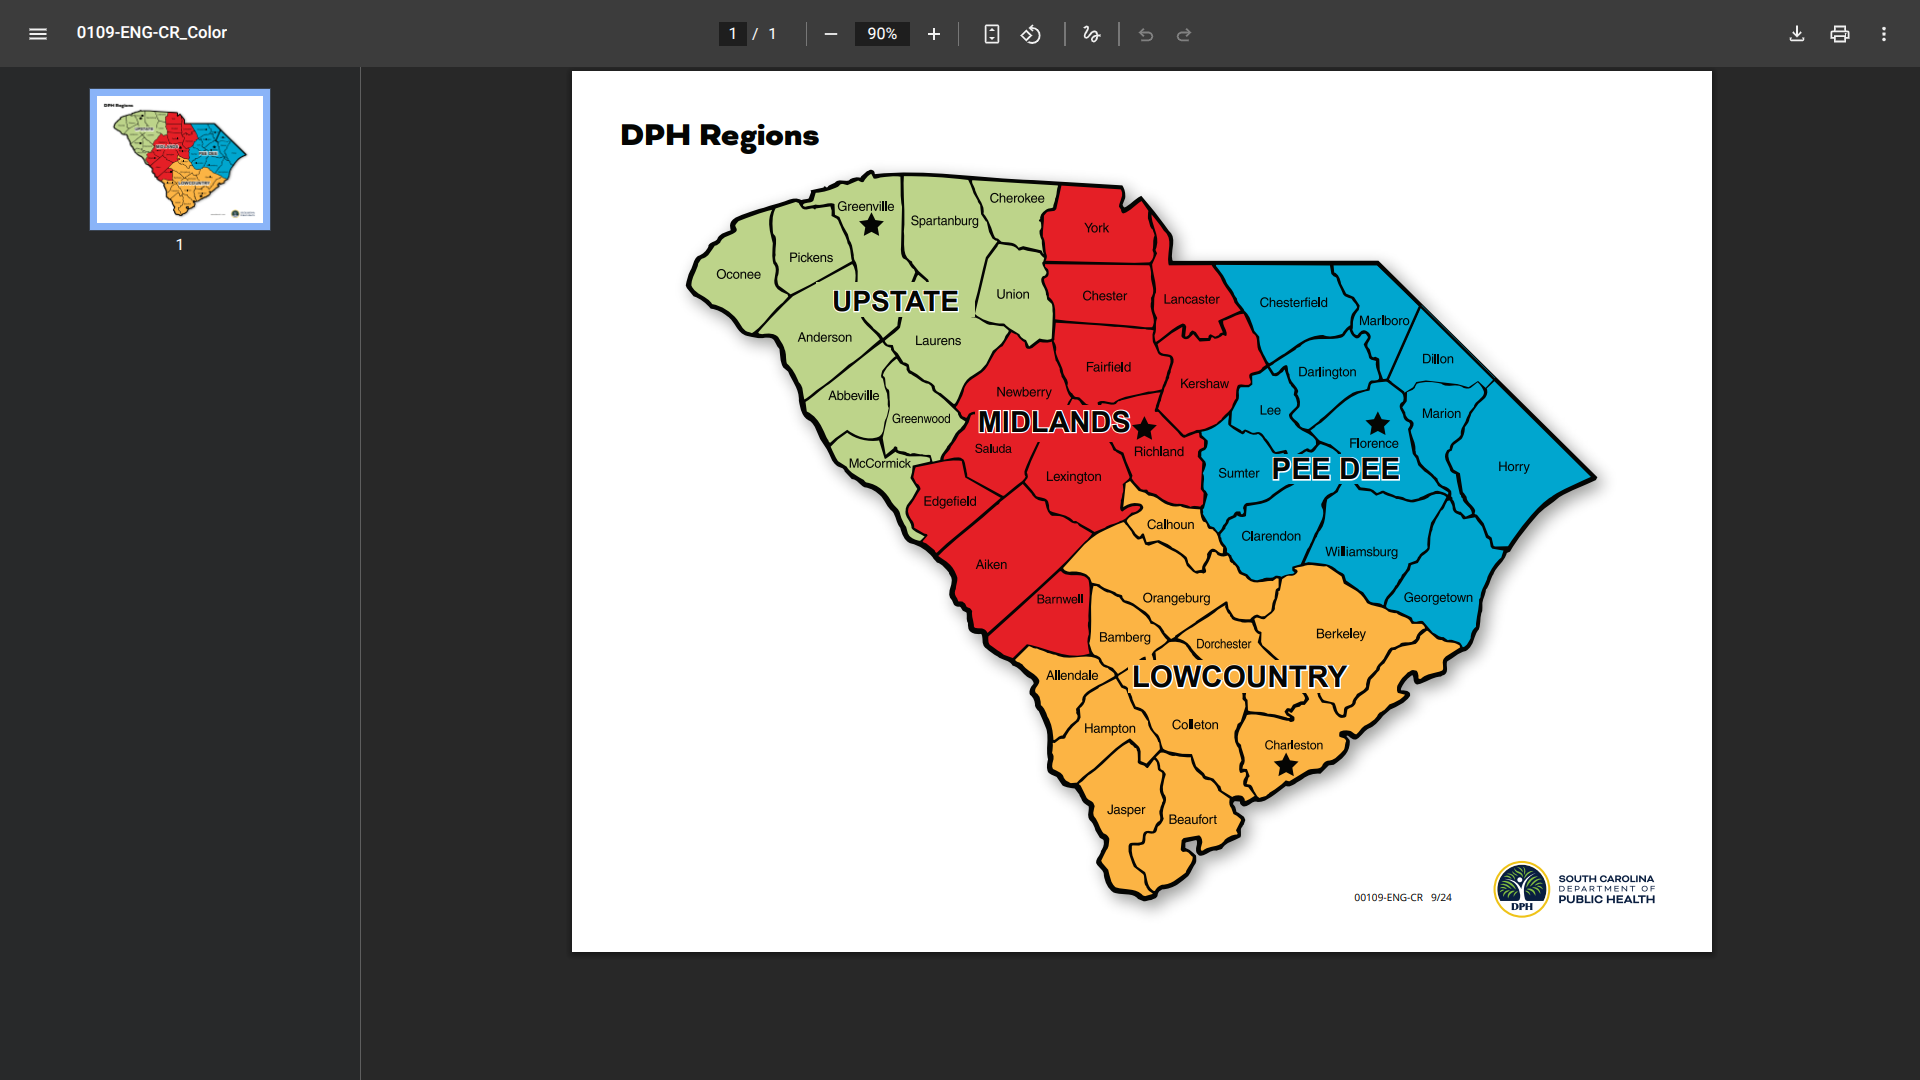Screen dimensions: 1920x1080
Task: Select page 1 thumbnail in sidebar
Action: point(180,160)
